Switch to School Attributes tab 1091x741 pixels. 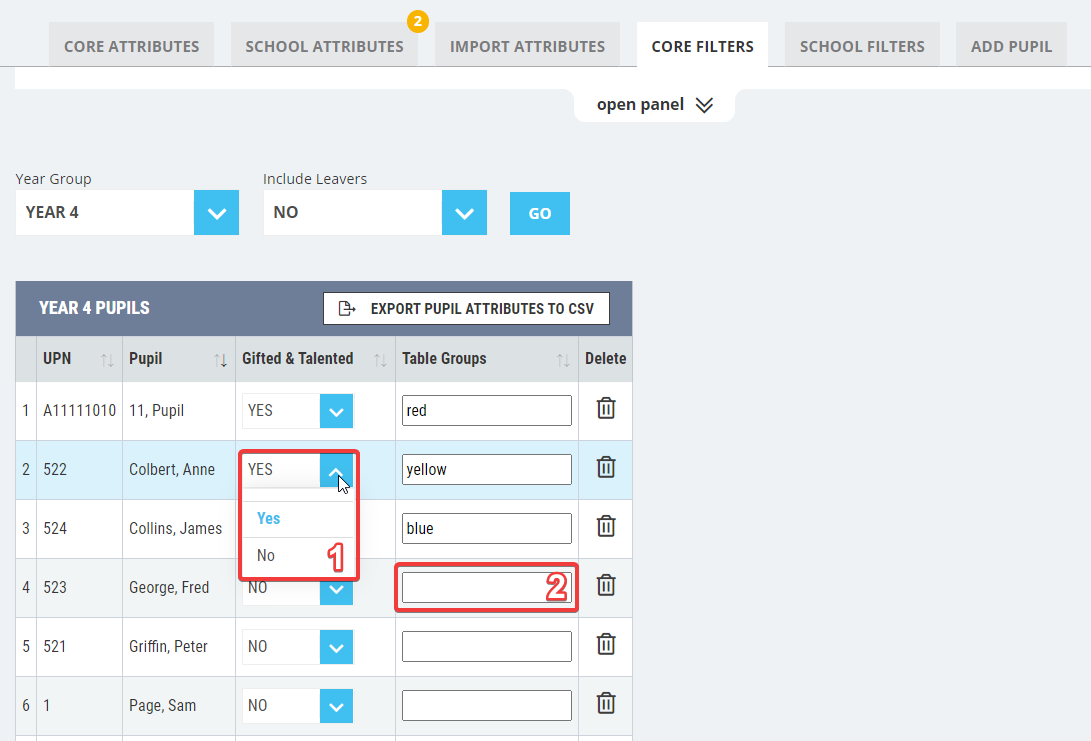[324, 46]
